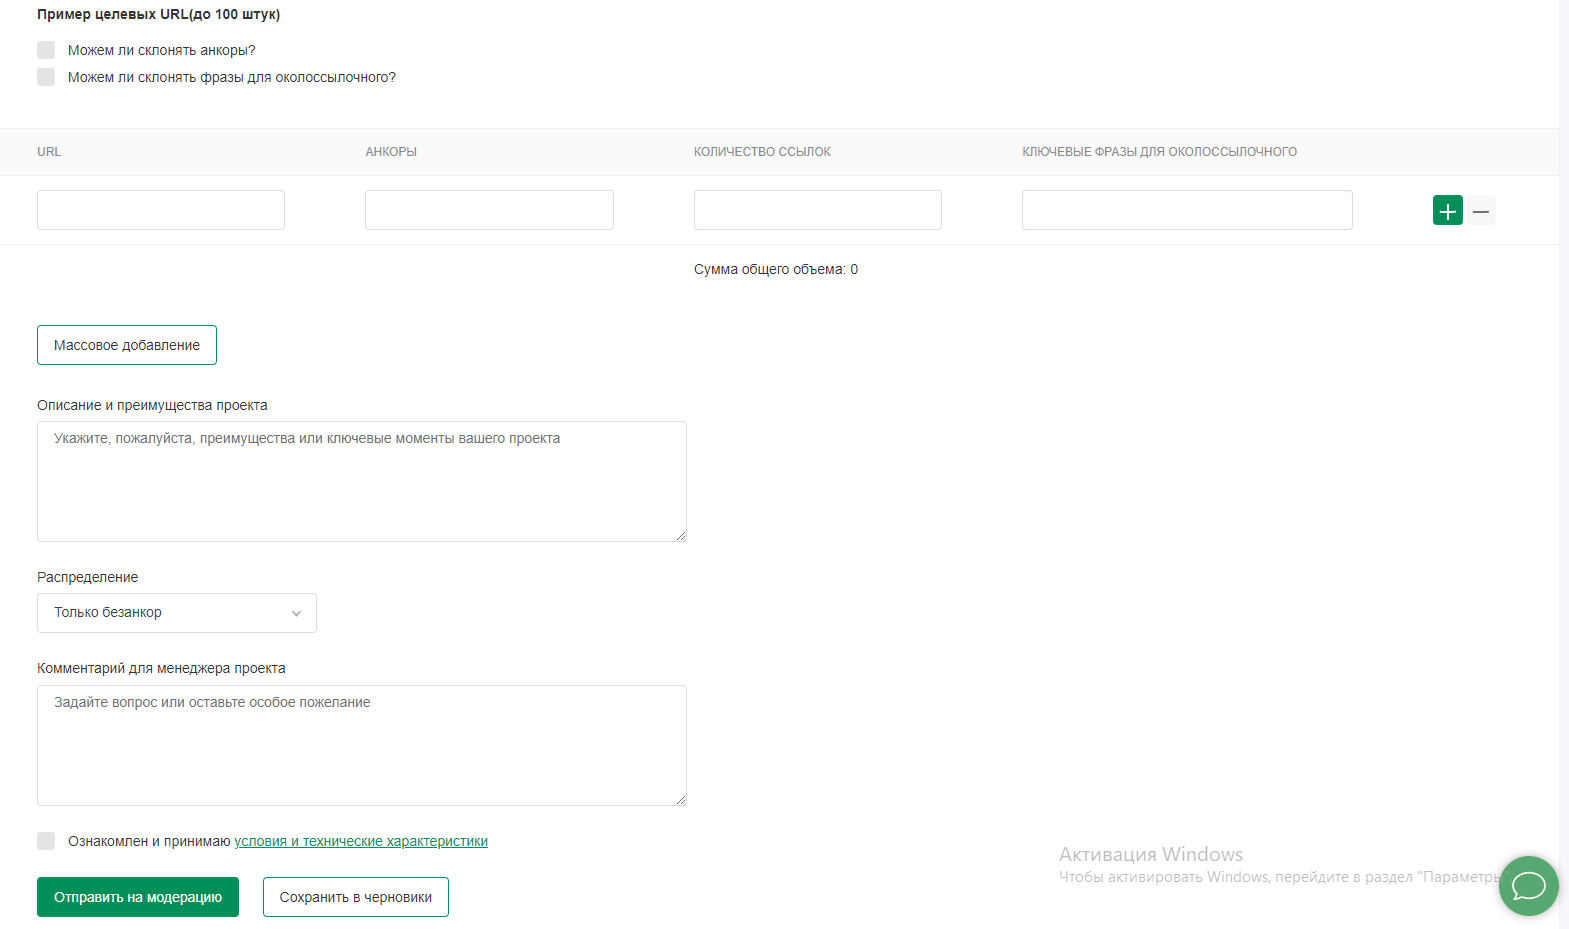Select the Количество ссылок input field
The image size is (1569, 929).
[817, 210]
